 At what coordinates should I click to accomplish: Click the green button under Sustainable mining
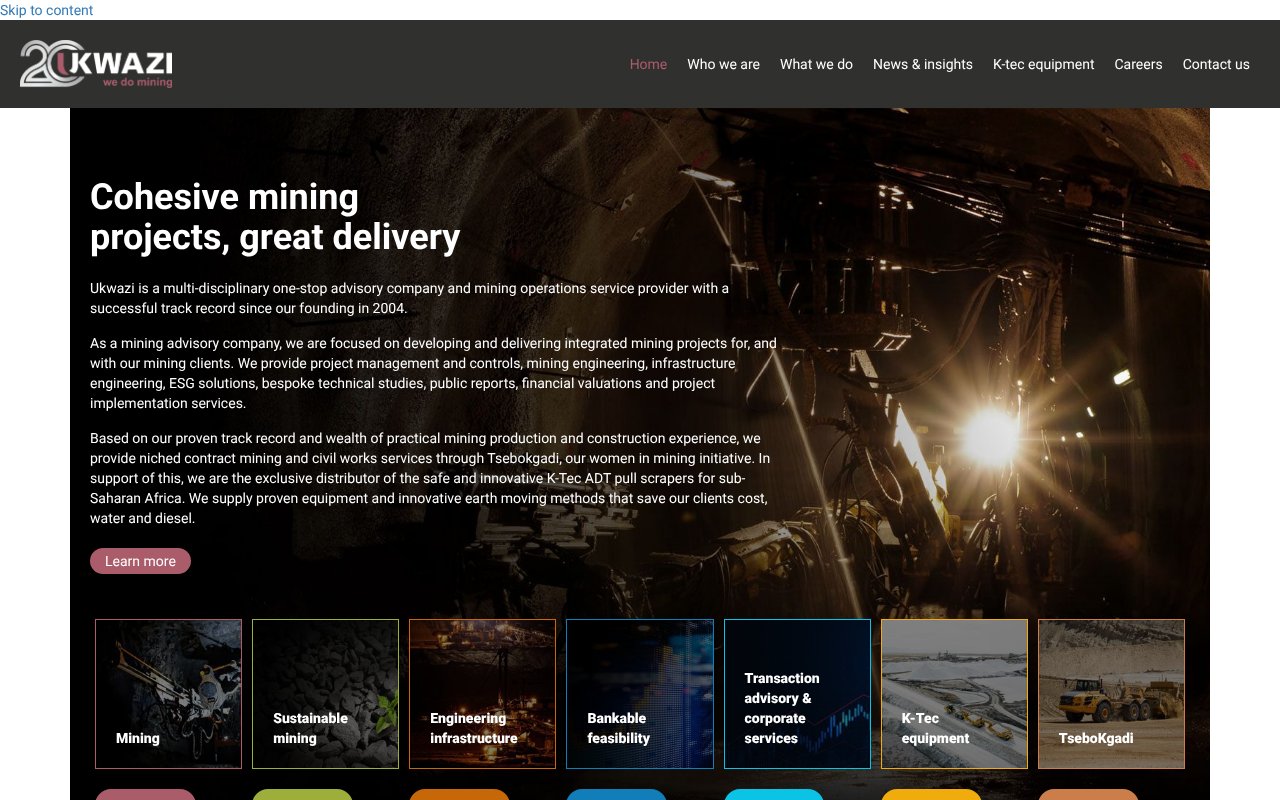coord(302,796)
